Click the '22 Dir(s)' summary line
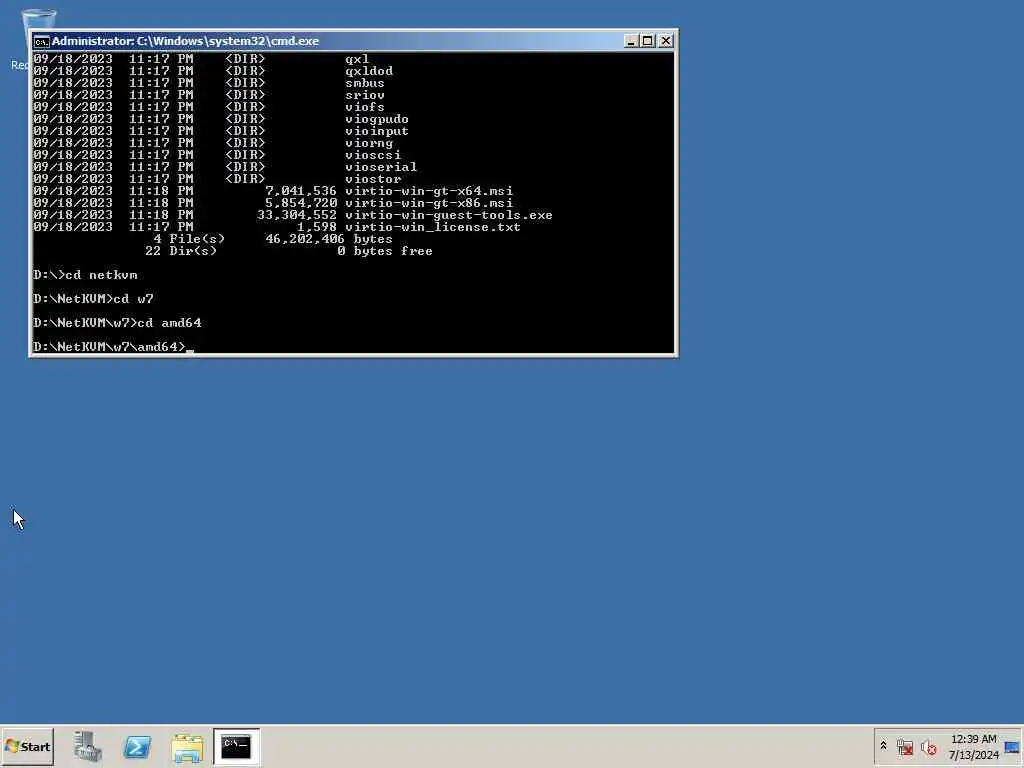 click(x=289, y=251)
